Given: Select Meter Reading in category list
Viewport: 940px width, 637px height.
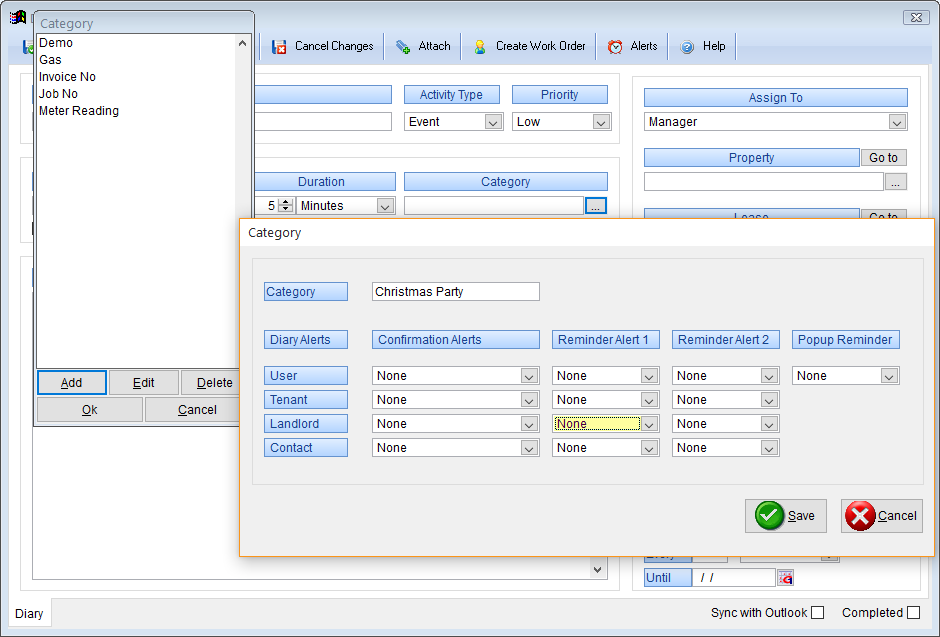Looking at the screenshot, I should [x=79, y=111].
